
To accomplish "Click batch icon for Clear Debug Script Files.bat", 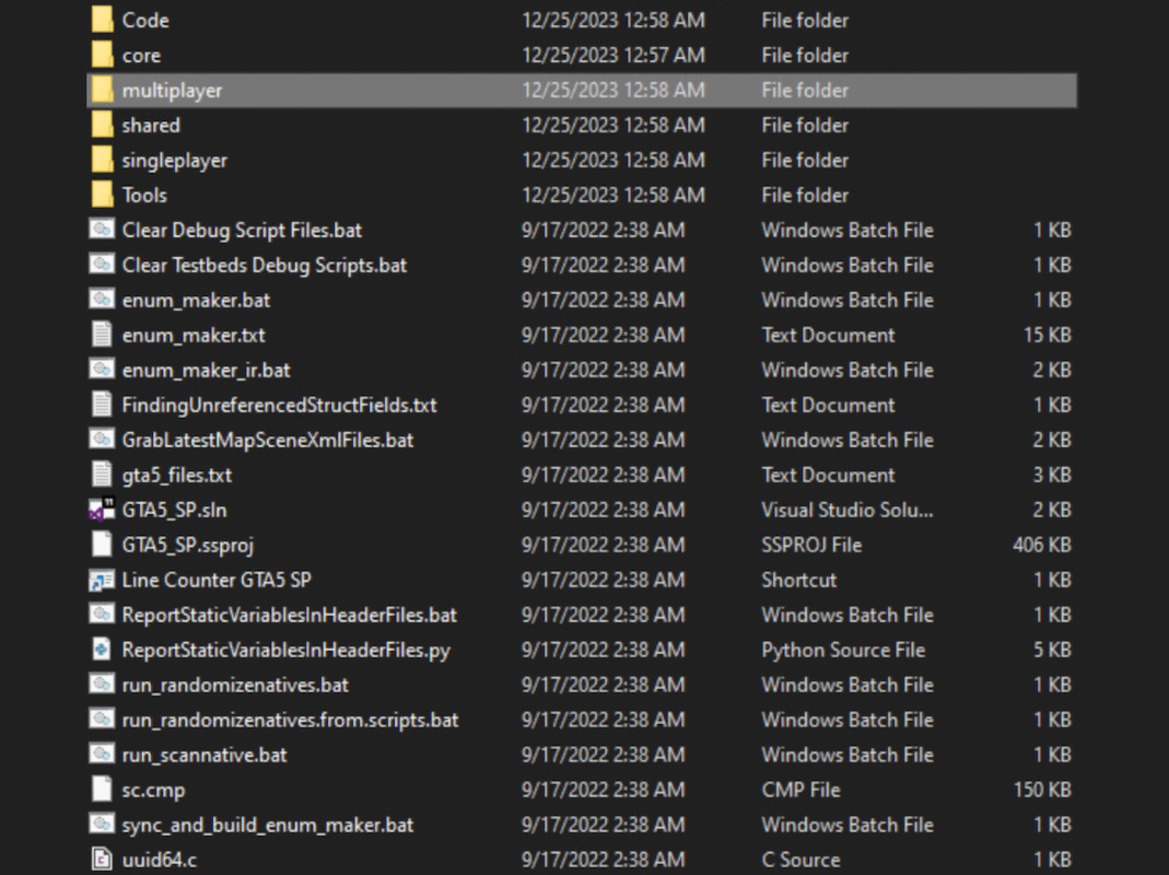I will (x=101, y=230).
